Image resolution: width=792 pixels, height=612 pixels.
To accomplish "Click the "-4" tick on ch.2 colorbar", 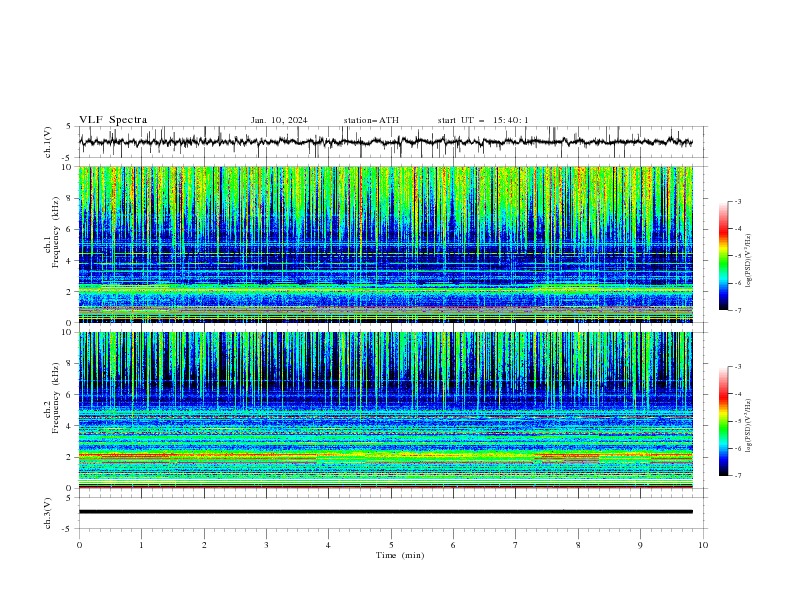I will point(737,394).
